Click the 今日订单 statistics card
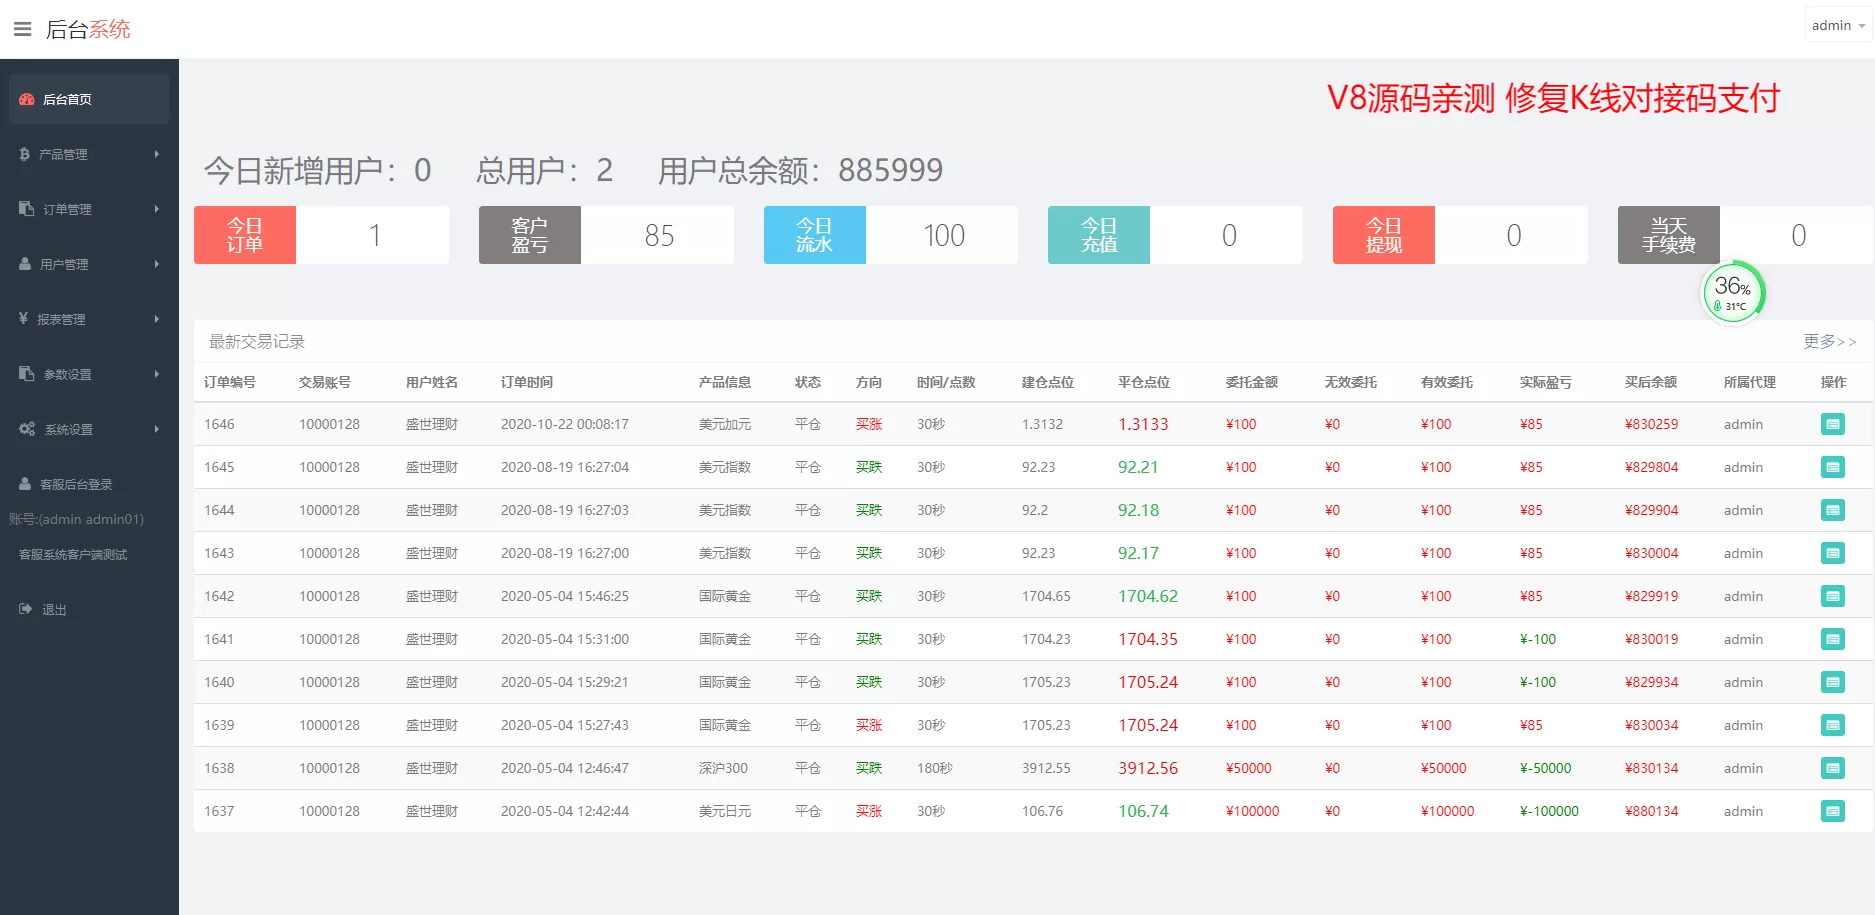This screenshot has width=1875, height=915. tap(321, 235)
